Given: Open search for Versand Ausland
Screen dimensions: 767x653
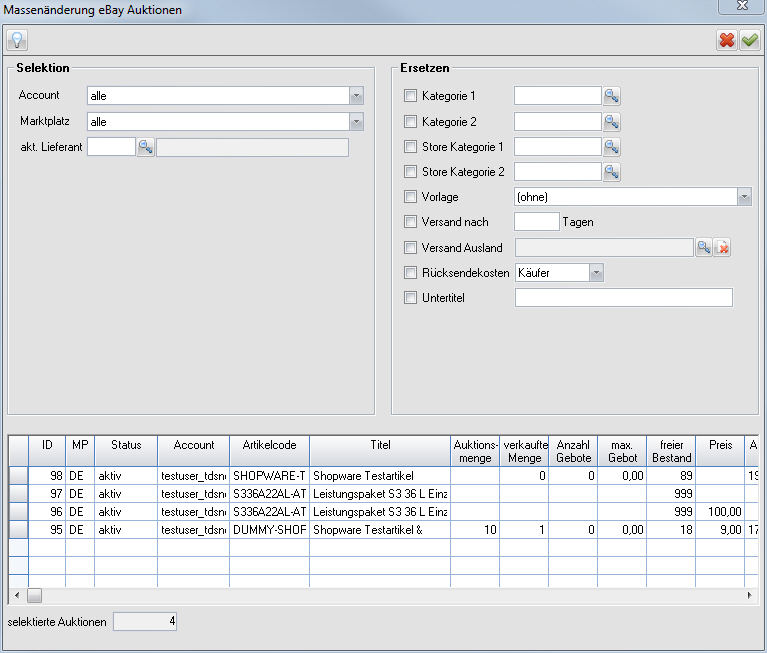Looking at the screenshot, I should 704,248.
